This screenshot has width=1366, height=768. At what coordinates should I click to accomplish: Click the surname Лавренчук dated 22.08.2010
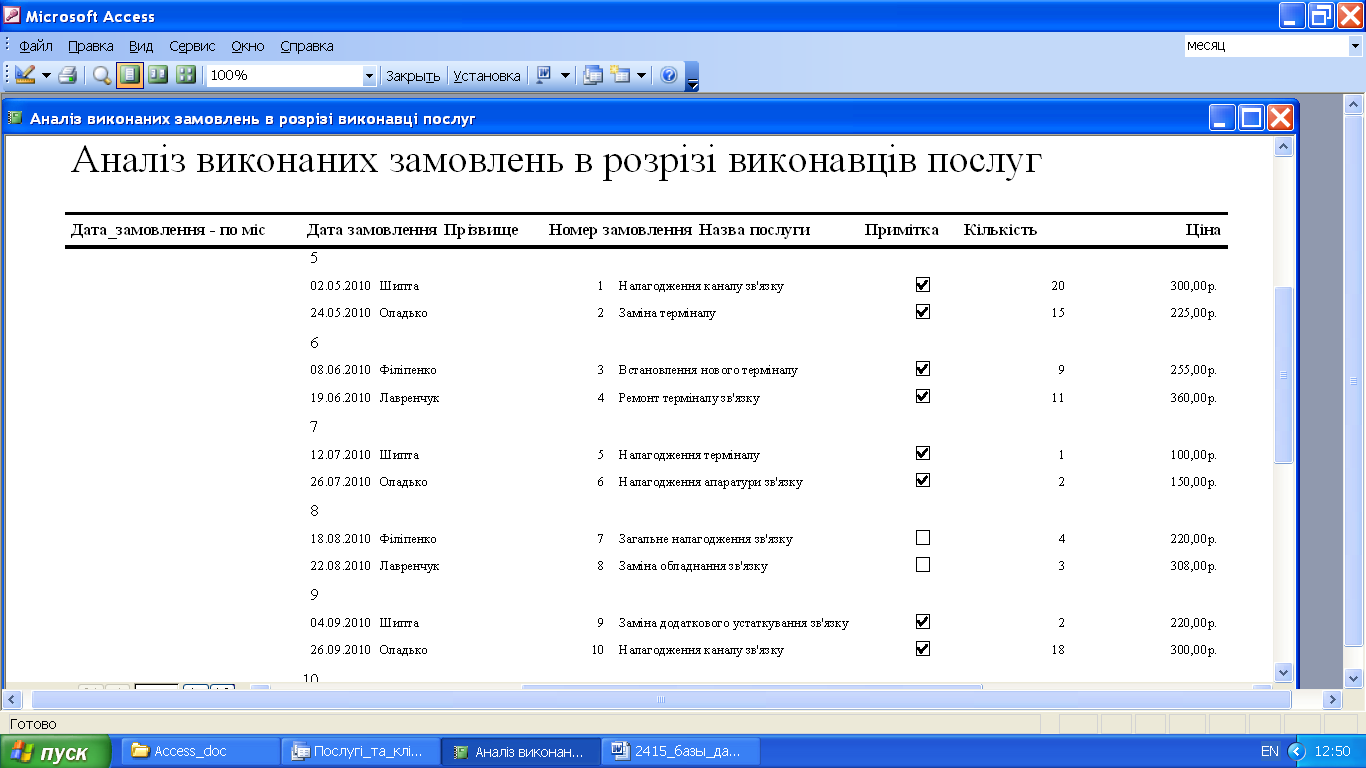coord(409,566)
